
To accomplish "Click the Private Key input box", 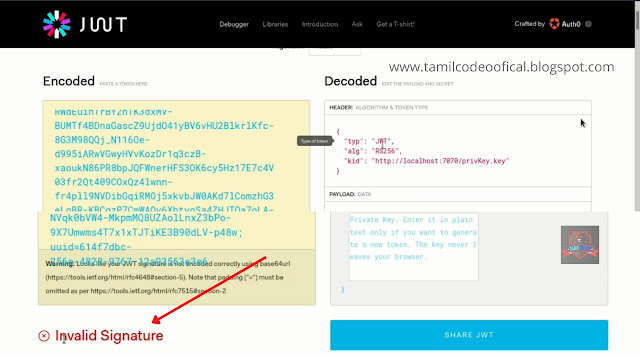I will point(413,247).
